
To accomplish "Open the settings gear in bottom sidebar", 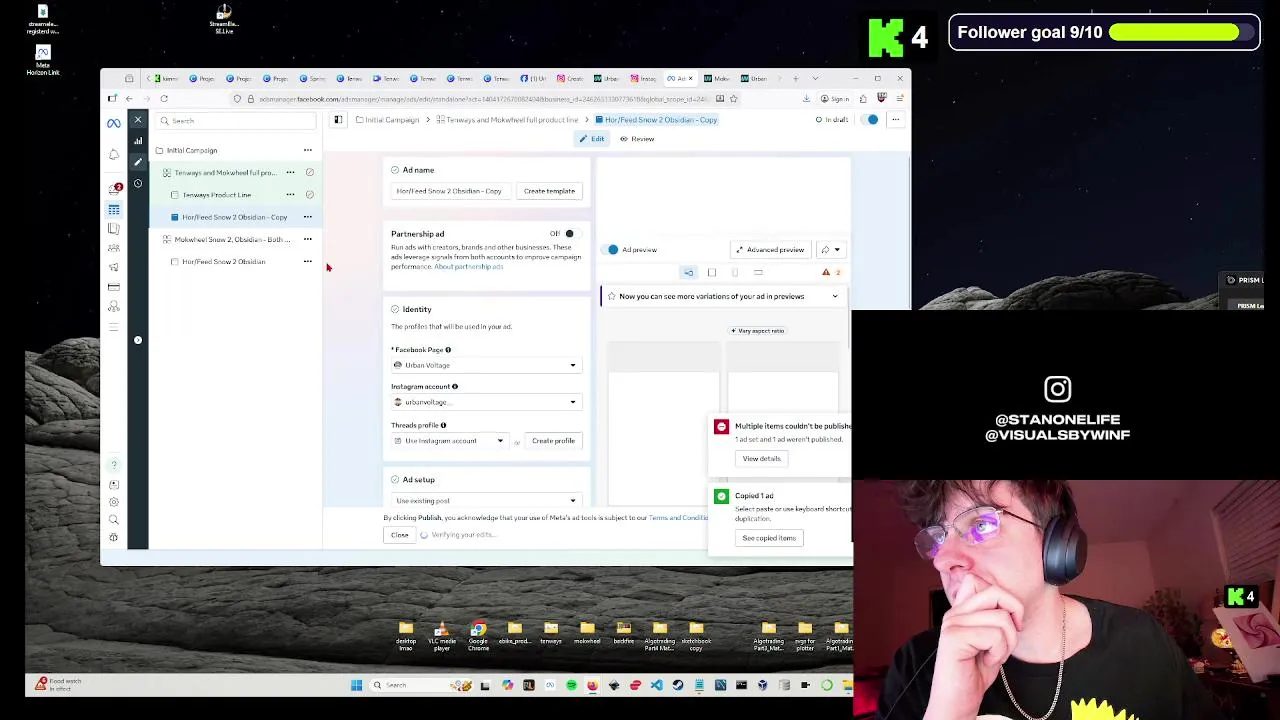I will point(114,502).
